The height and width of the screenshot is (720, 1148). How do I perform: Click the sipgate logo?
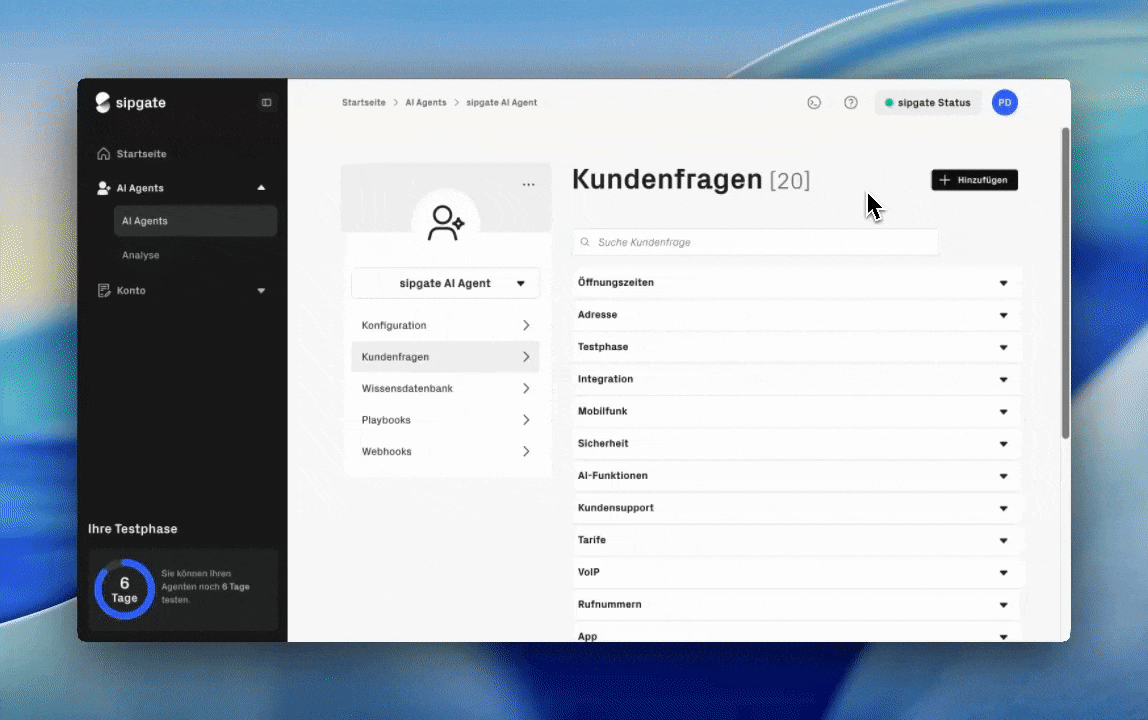[x=130, y=103]
